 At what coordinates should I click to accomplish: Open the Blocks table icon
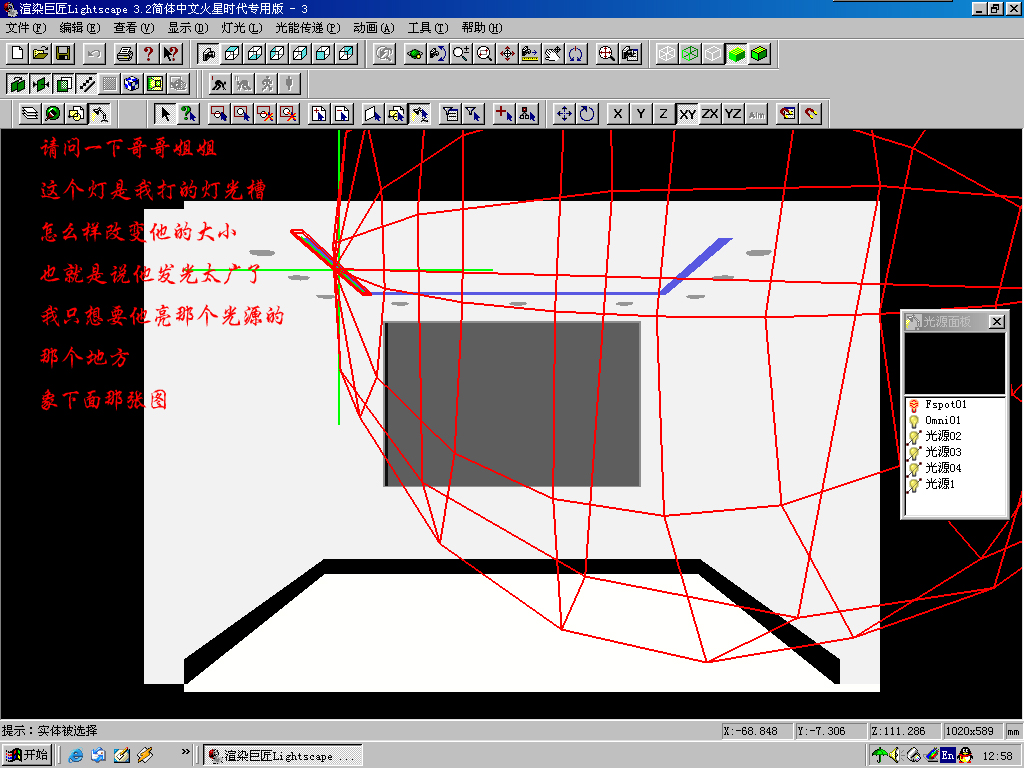click(76, 114)
